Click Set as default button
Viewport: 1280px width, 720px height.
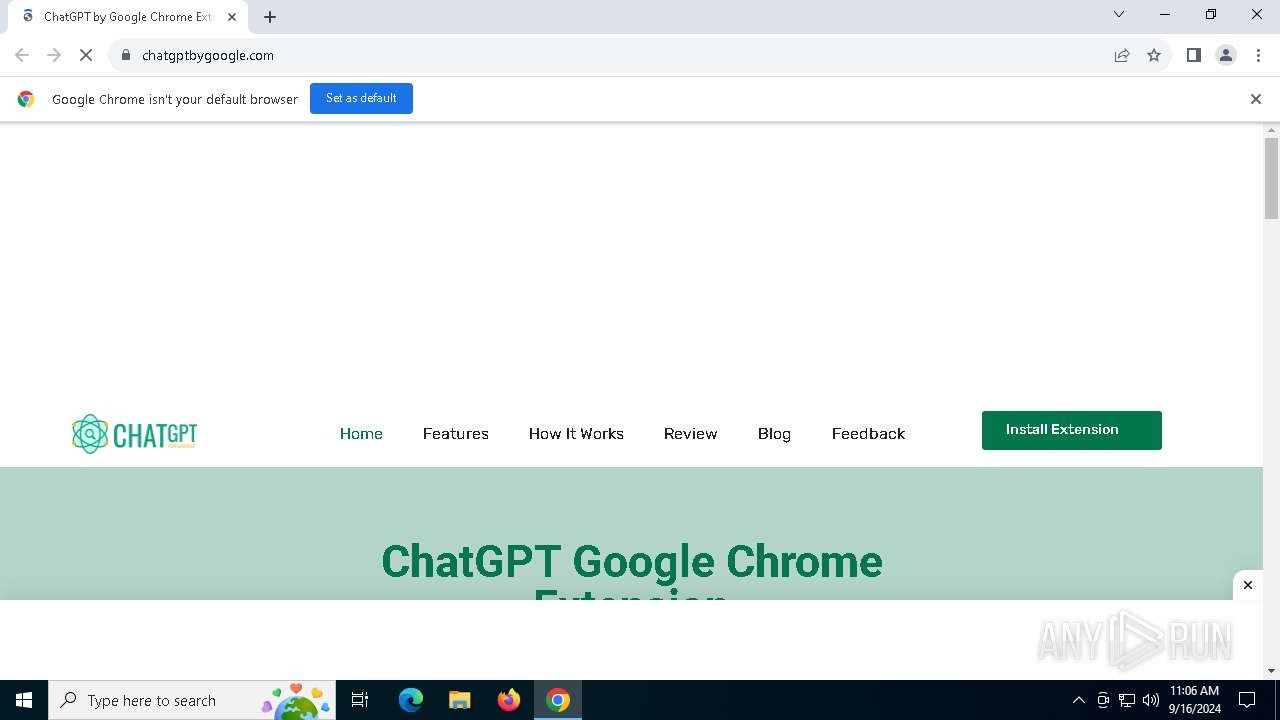pos(361,98)
